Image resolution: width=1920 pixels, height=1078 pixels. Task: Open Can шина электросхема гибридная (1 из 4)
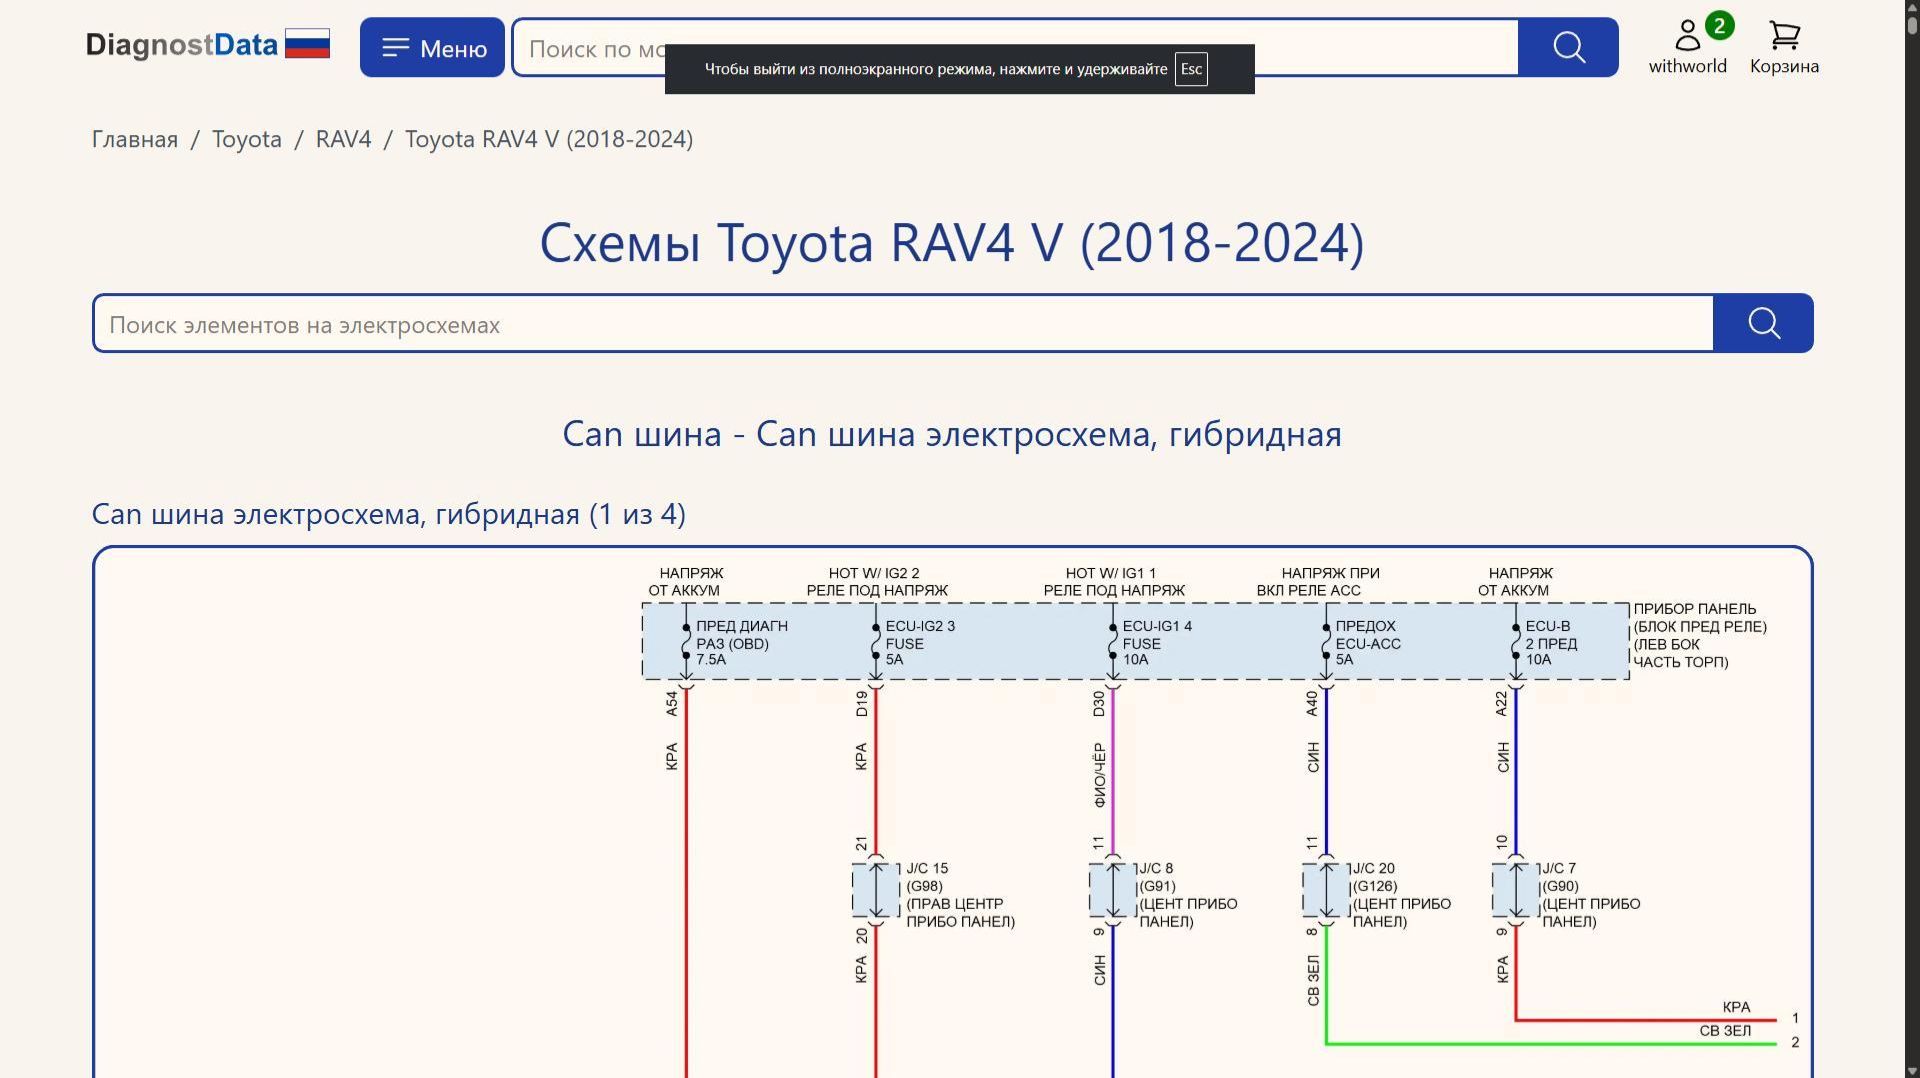point(389,513)
